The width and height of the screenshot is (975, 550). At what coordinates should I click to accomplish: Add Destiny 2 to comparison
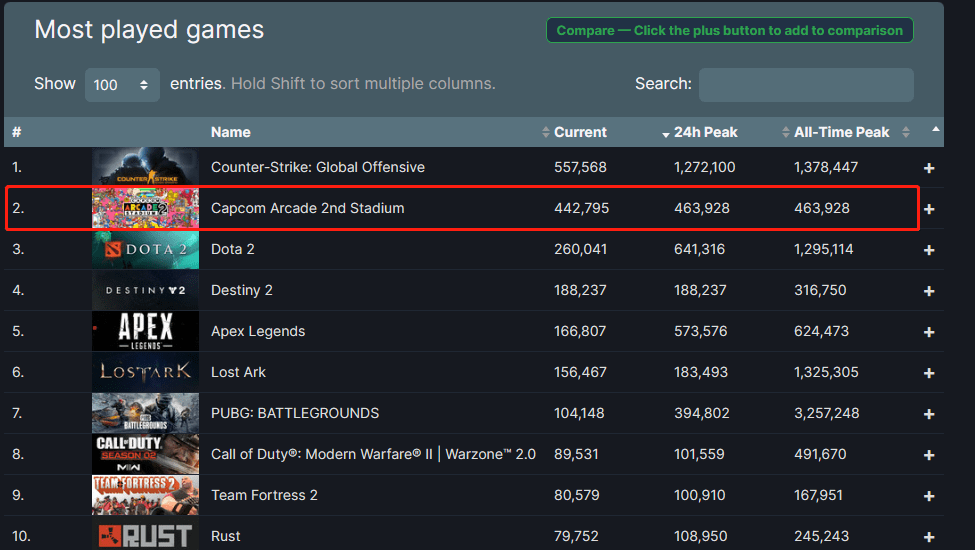pos(929,291)
